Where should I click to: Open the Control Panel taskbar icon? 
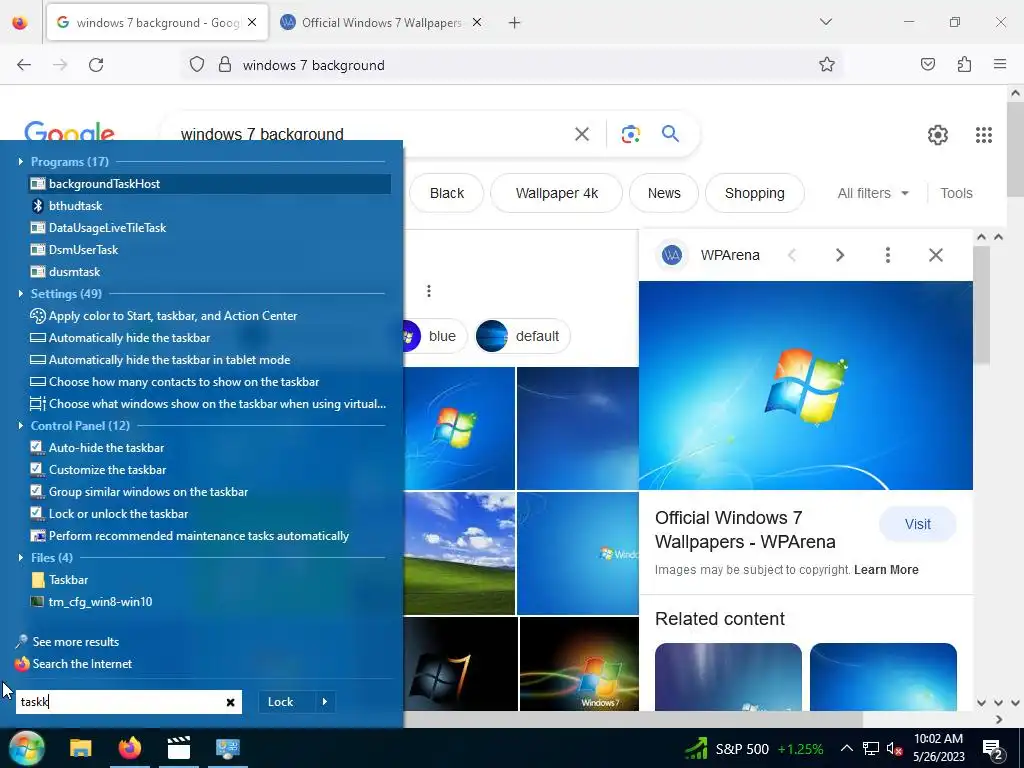(x=228, y=748)
